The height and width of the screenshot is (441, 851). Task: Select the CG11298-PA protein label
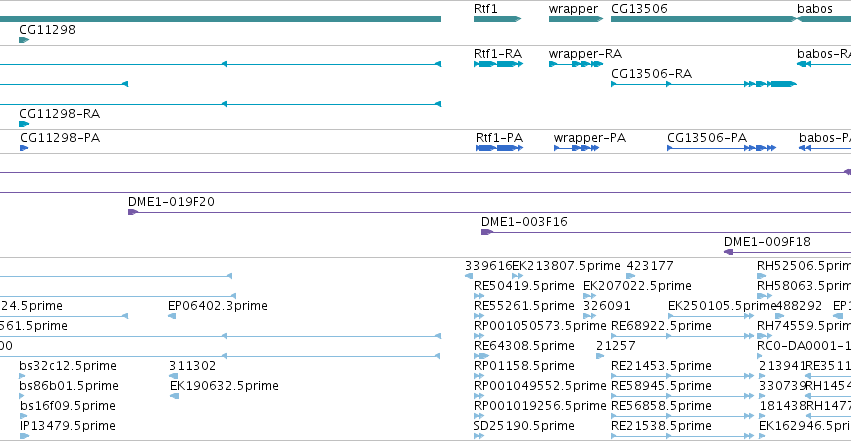(60, 138)
